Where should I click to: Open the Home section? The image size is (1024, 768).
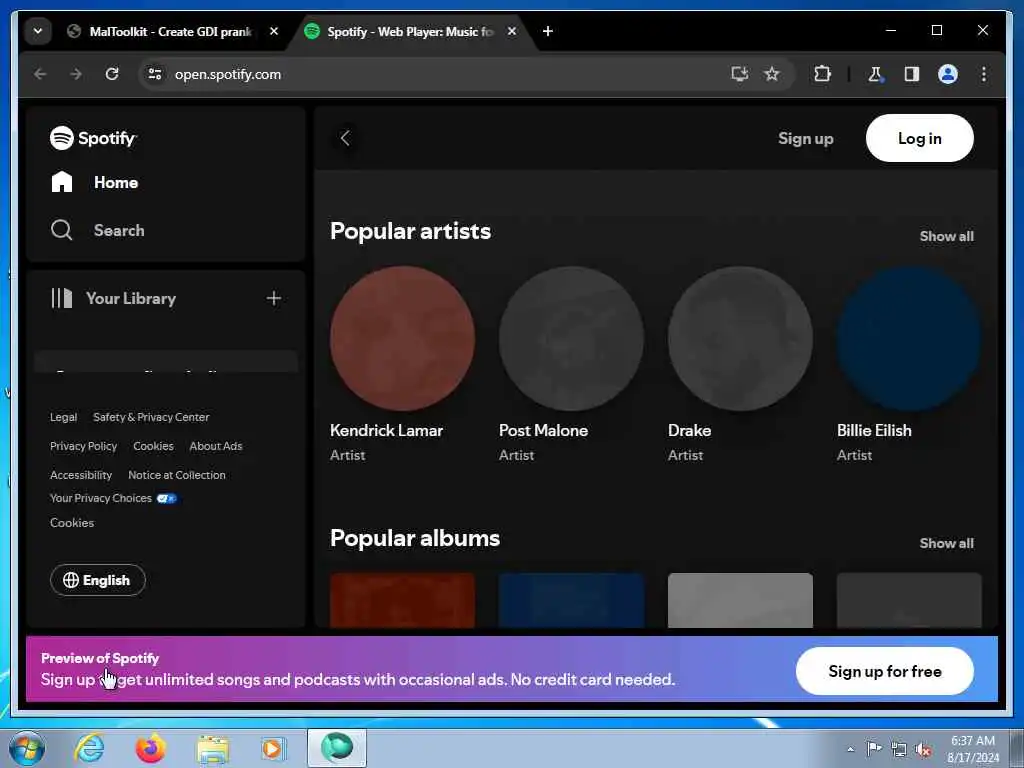(x=95, y=182)
